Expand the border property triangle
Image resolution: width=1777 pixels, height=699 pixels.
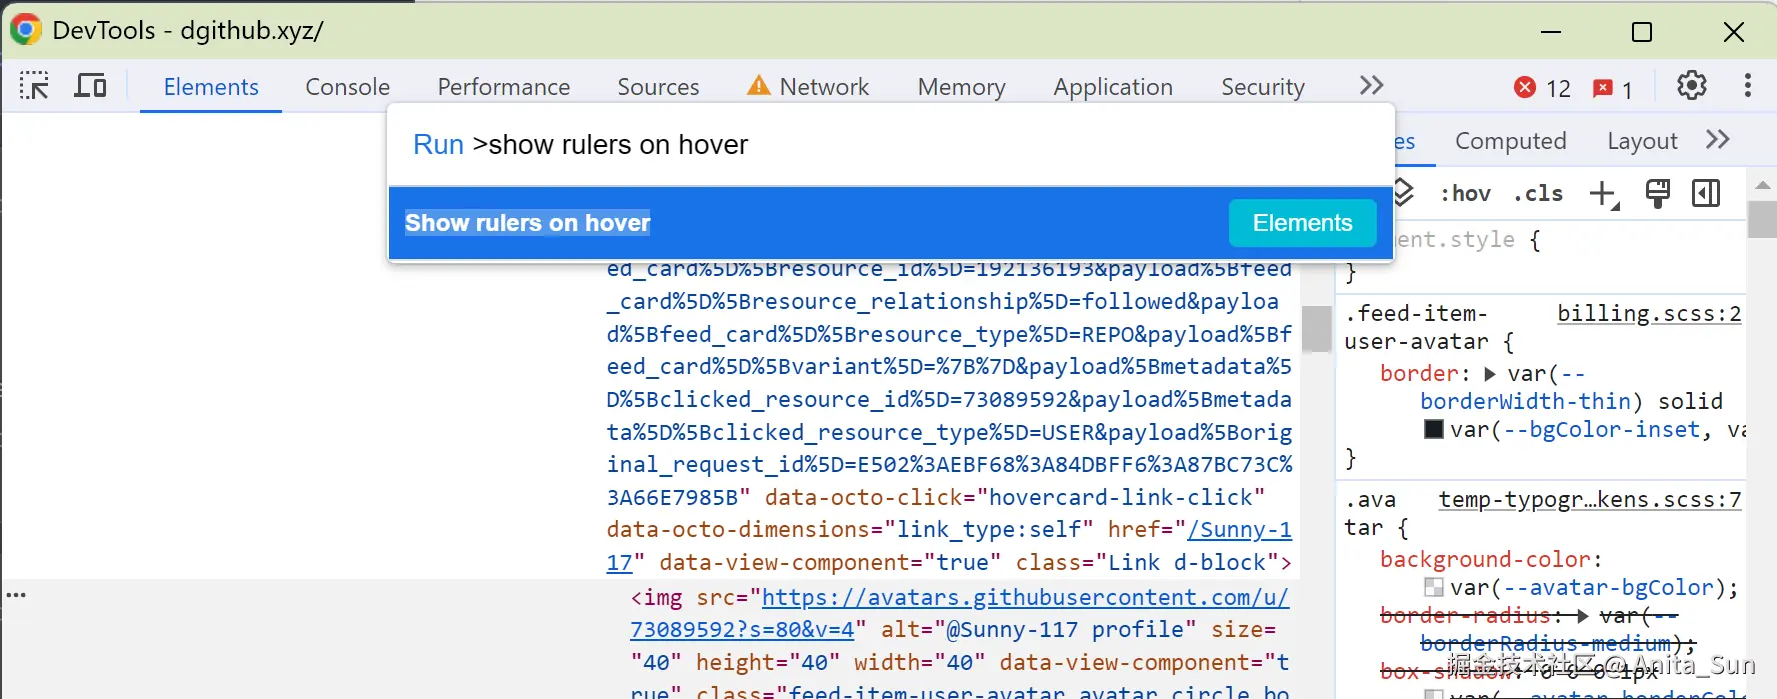1490,374
